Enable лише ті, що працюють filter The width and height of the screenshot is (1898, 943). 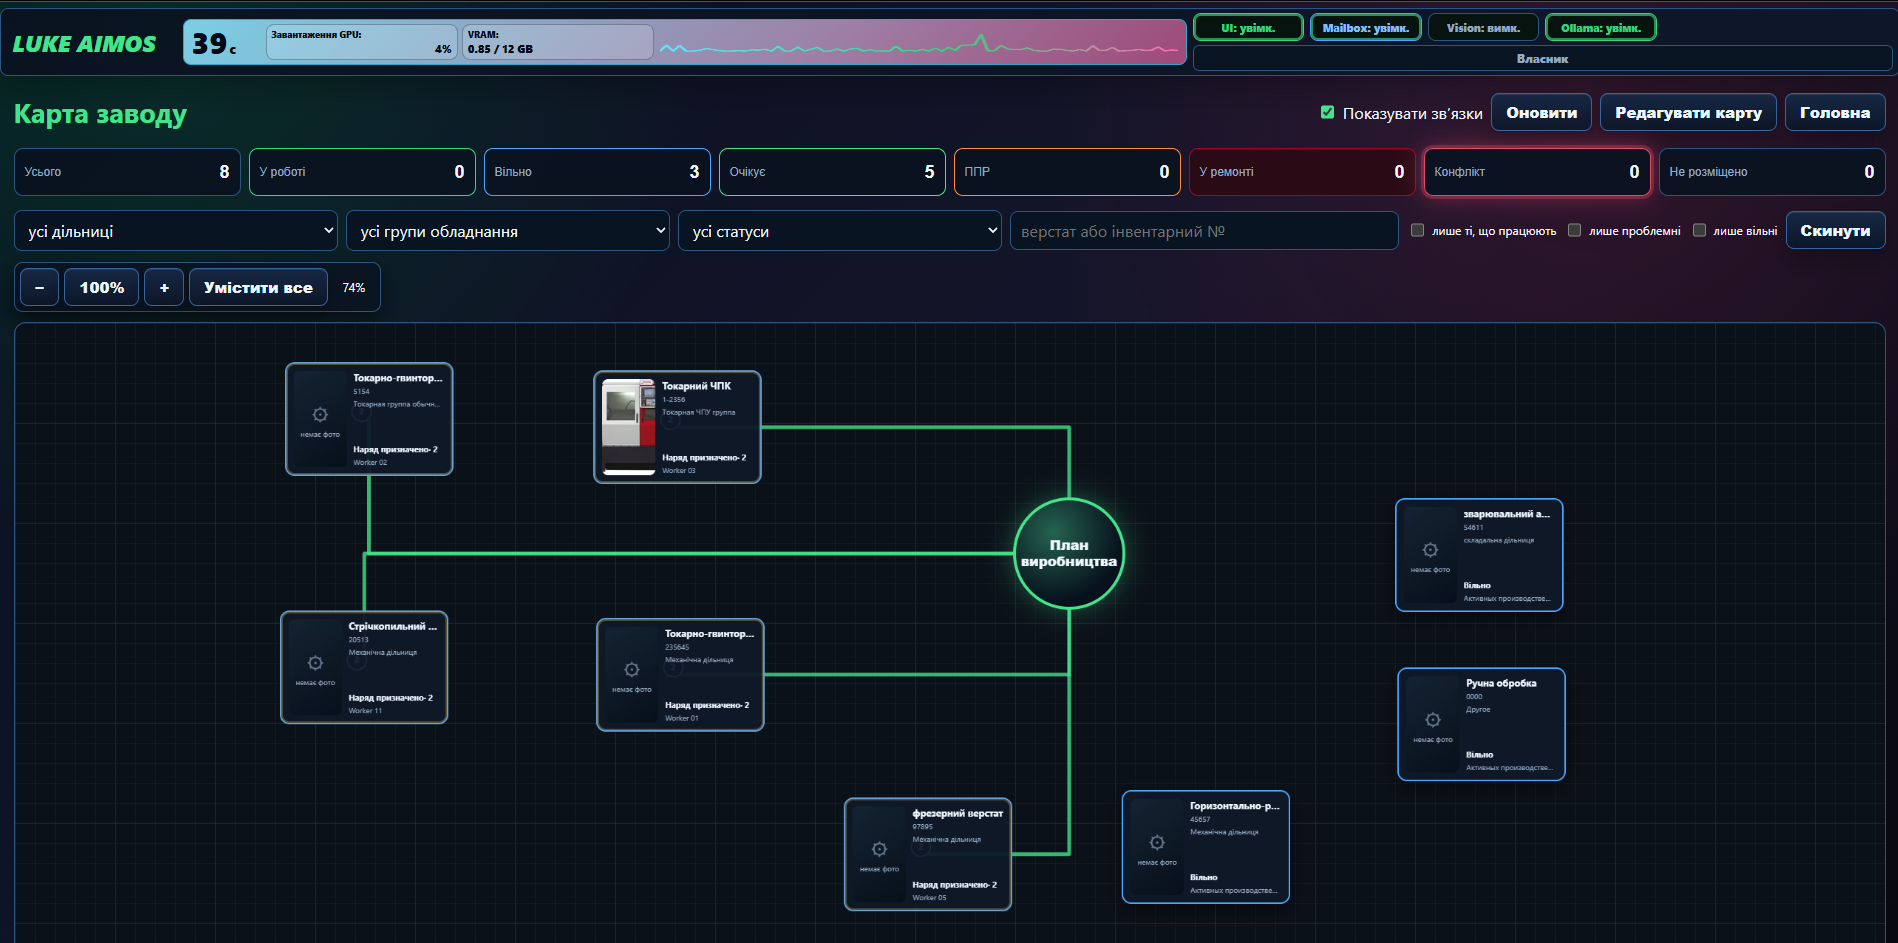coord(1417,230)
